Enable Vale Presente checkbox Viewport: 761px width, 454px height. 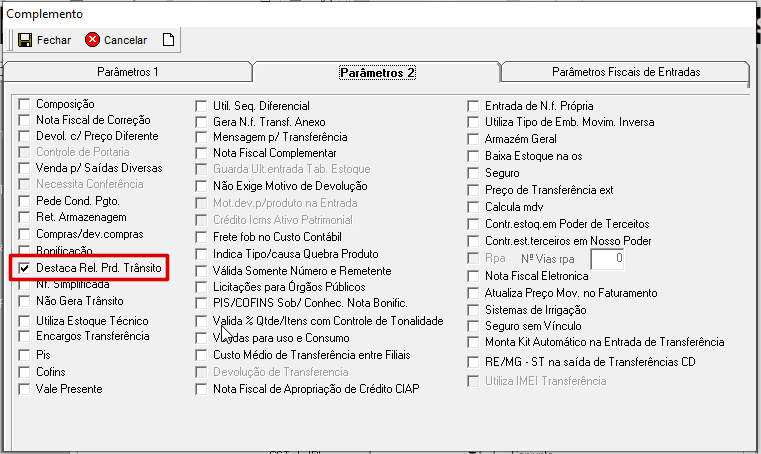pyautogui.click(x=24, y=389)
